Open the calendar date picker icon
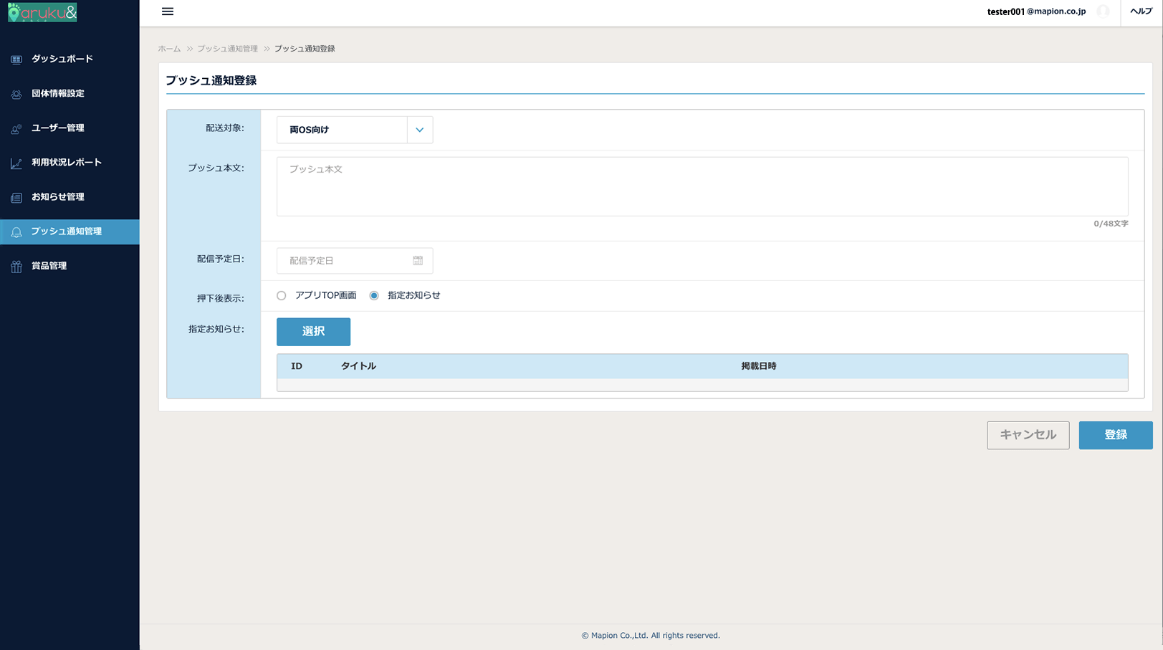 point(418,261)
